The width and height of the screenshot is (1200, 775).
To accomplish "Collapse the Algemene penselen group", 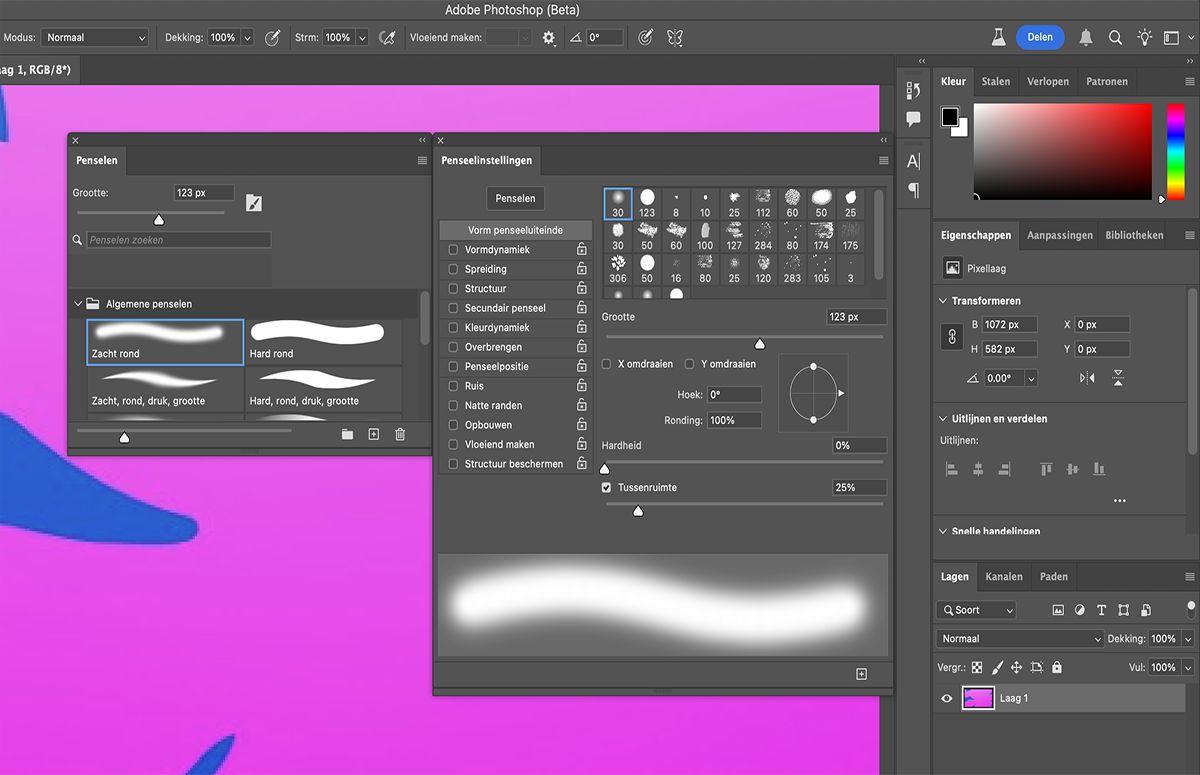I will coord(78,304).
